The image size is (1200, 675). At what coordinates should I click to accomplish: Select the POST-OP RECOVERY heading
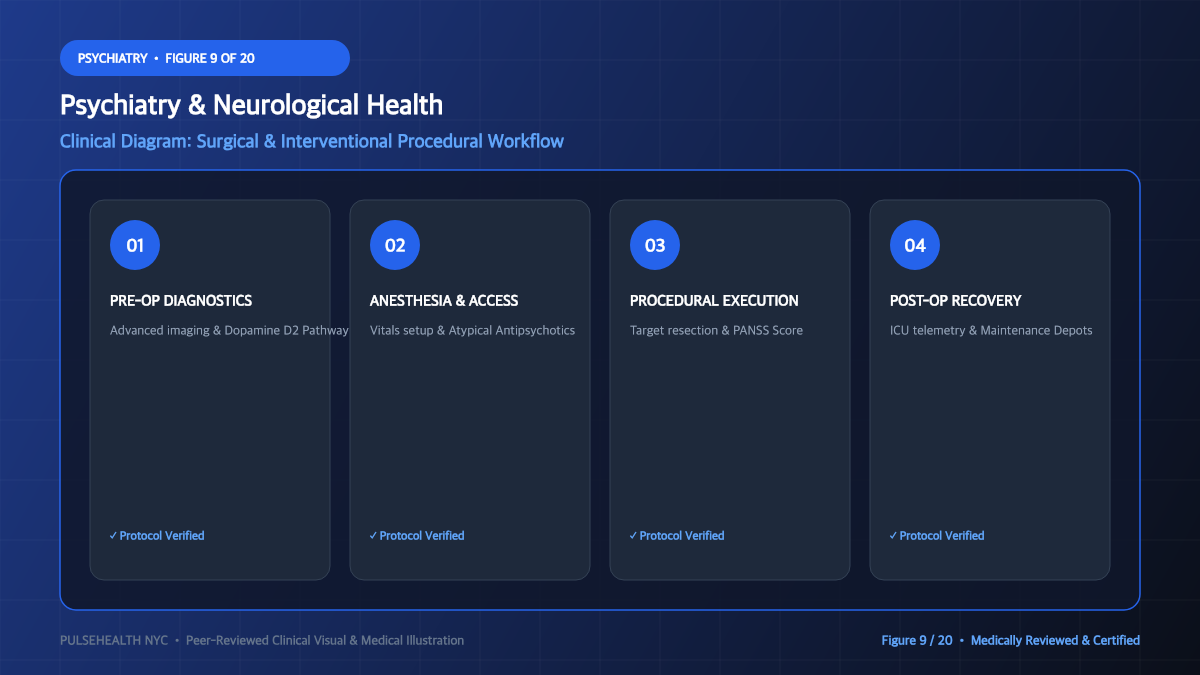tap(955, 300)
